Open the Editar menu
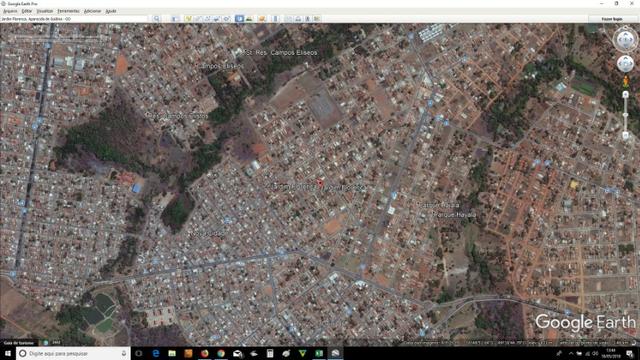Image resolution: width=640 pixels, height=360 pixels. click(x=27, y=11)
